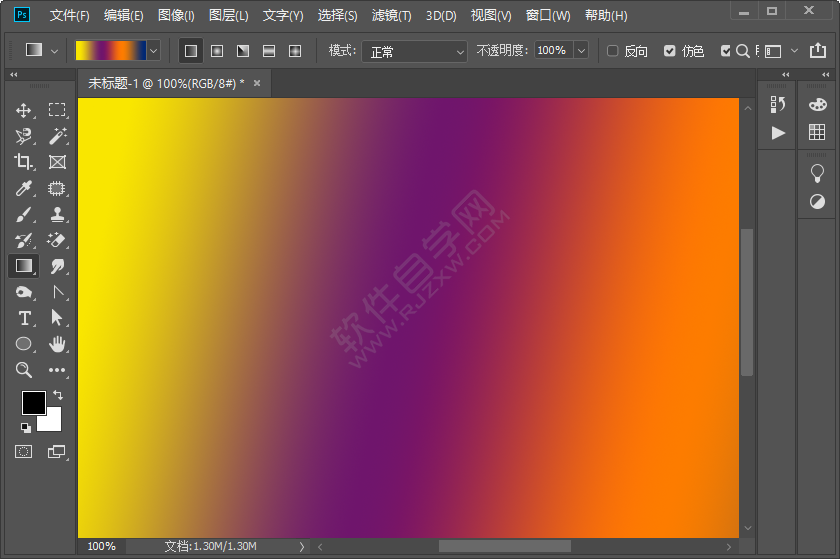Viewport: 840px width, 559px height.
Task: Select the Magic Wand tool
Action: tap(57, 136)
